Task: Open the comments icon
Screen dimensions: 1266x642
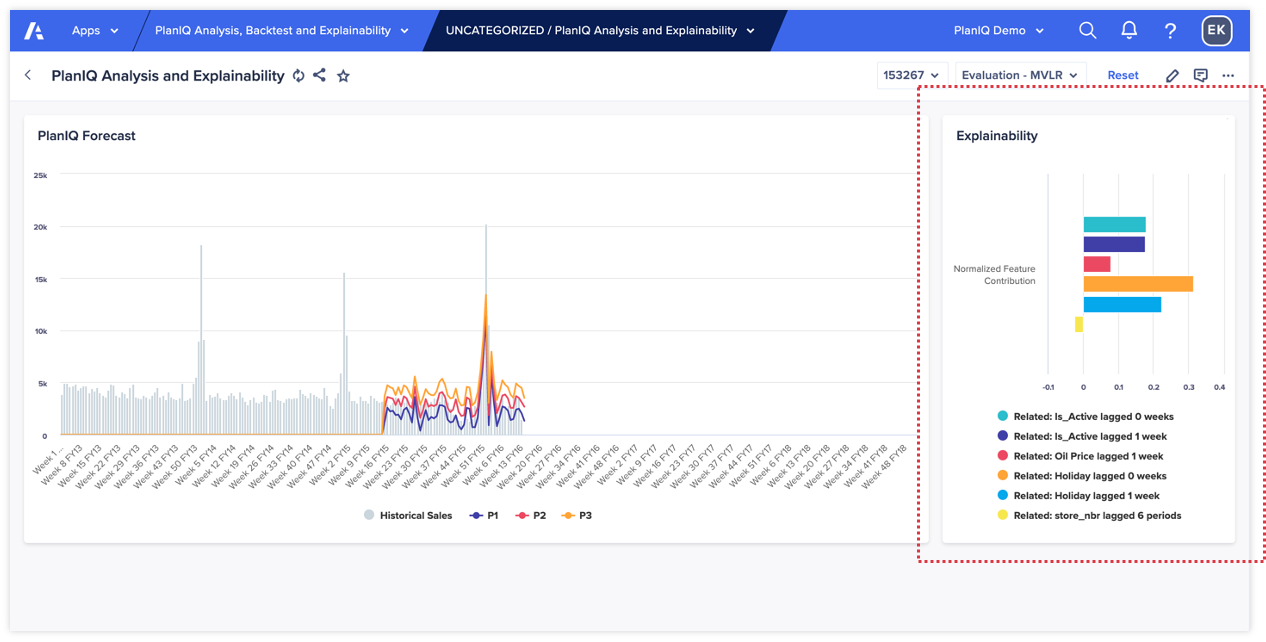Action: click(1201, 75)
